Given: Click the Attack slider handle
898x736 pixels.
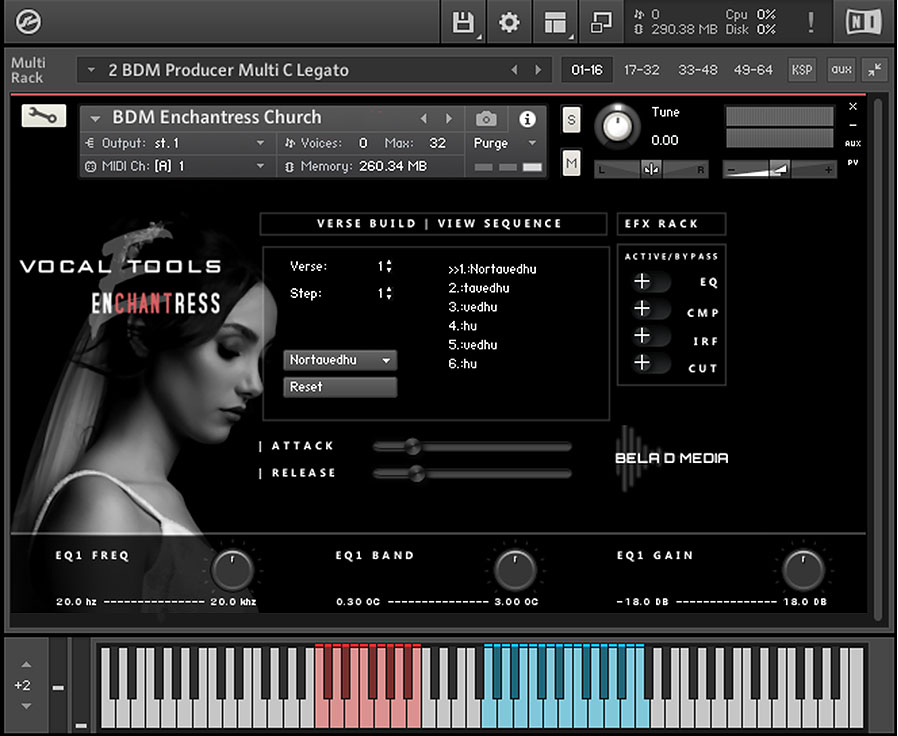Looking at the screenshot, I should pyautogui.click(x=412, y=446).
